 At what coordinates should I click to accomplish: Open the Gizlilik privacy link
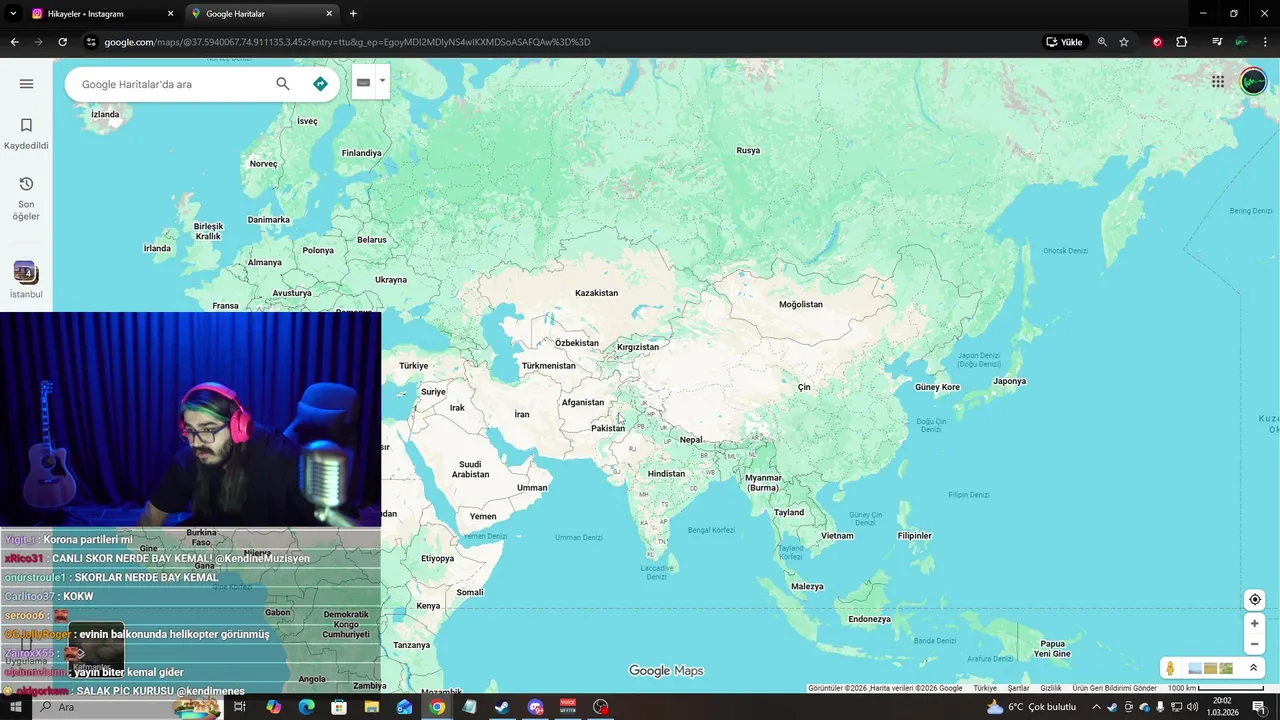pos(1050,688)
